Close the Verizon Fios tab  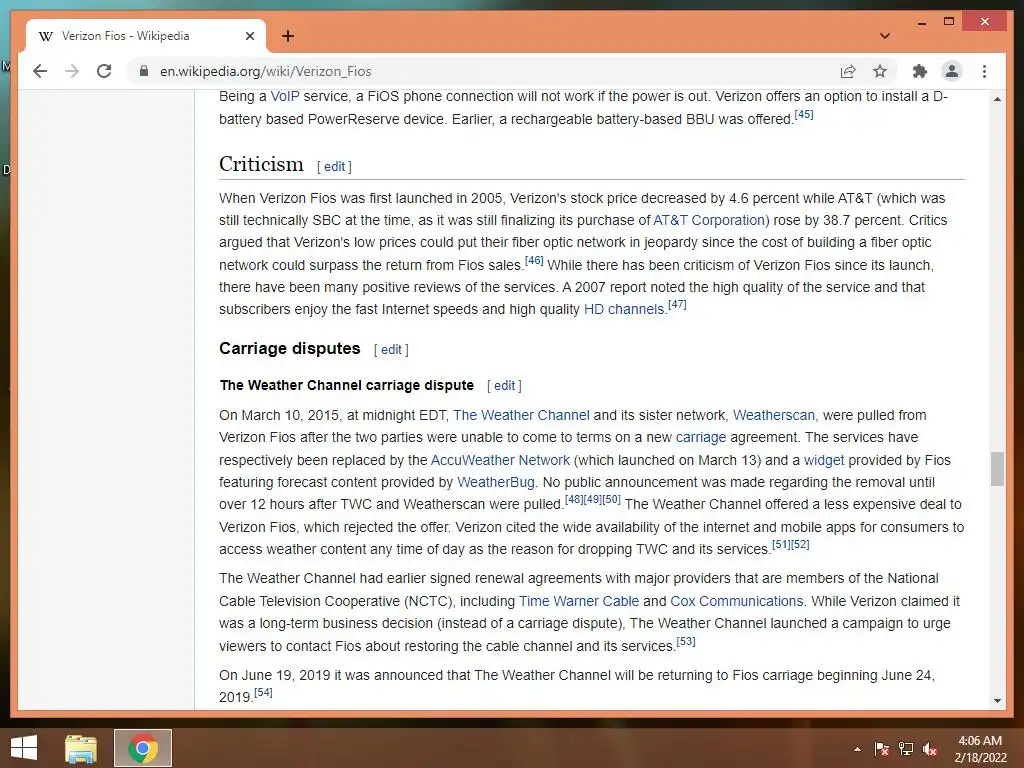tap(249, 36)
